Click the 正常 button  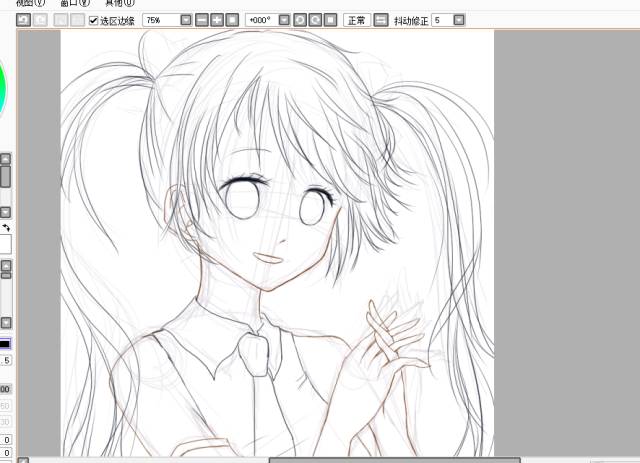tap(357, 20)
